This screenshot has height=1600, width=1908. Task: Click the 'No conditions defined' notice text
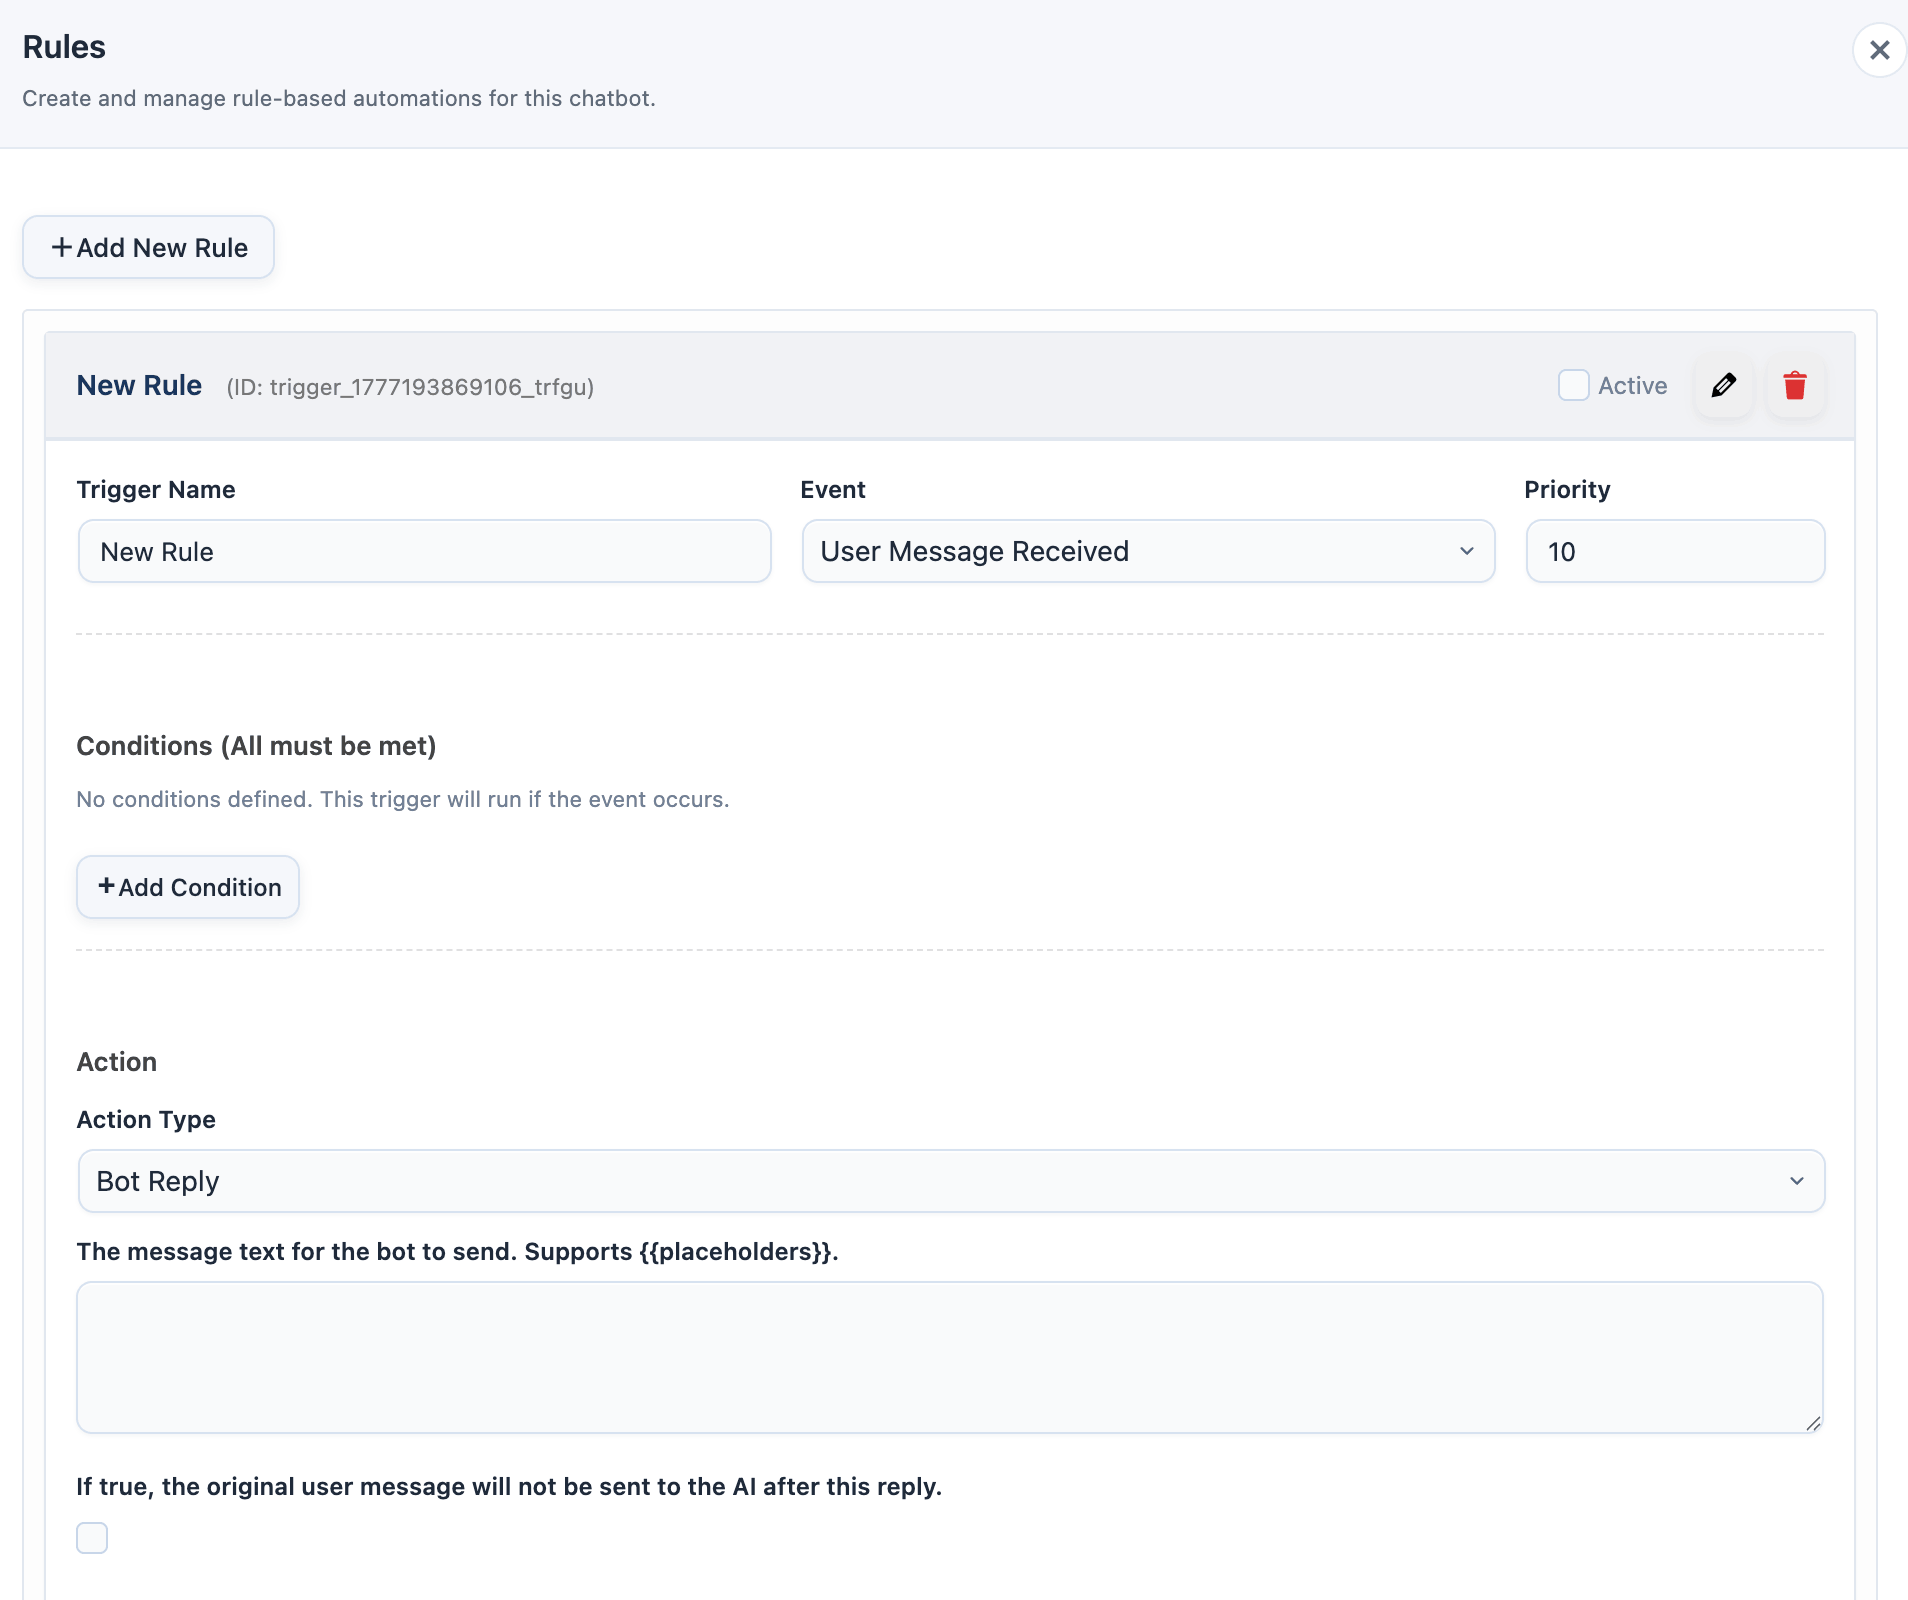[x=403, y=799]
